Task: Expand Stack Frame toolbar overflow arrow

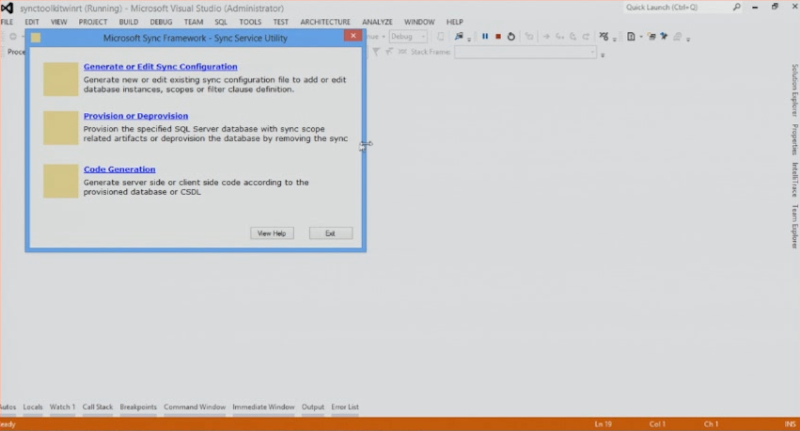Action: click(x=603, y=55)
